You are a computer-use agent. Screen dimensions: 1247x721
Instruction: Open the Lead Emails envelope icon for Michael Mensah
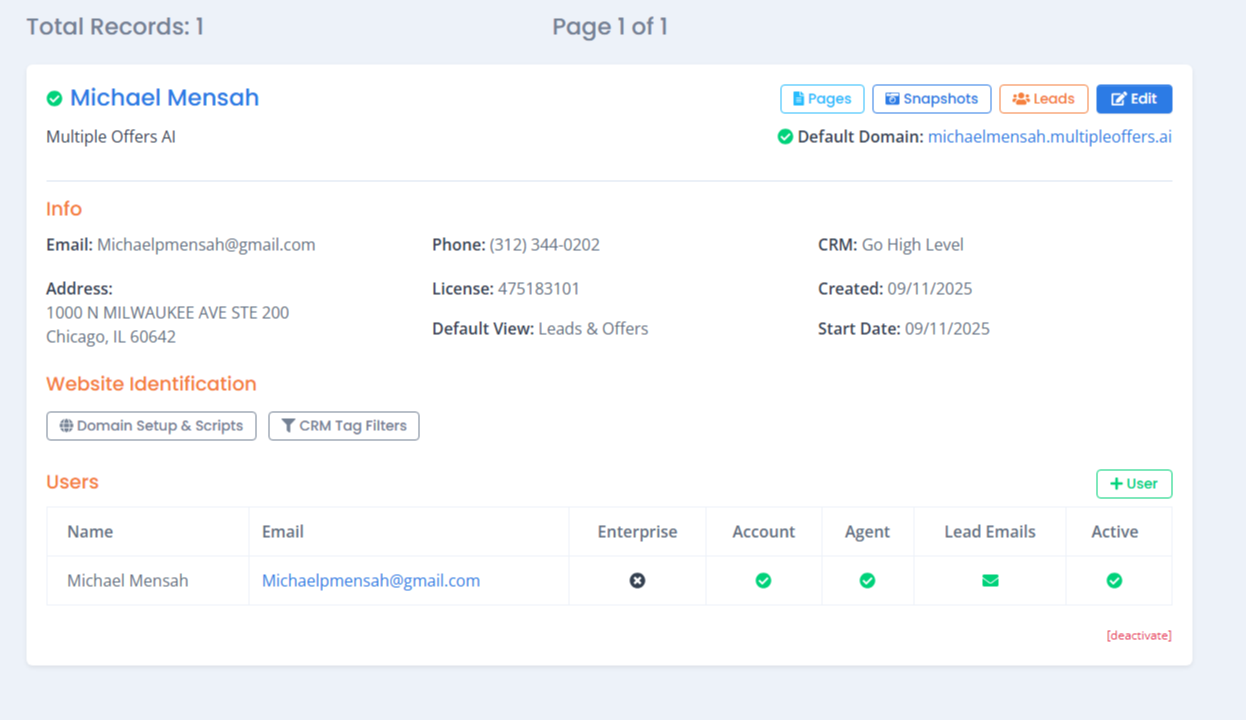(989, 580)
